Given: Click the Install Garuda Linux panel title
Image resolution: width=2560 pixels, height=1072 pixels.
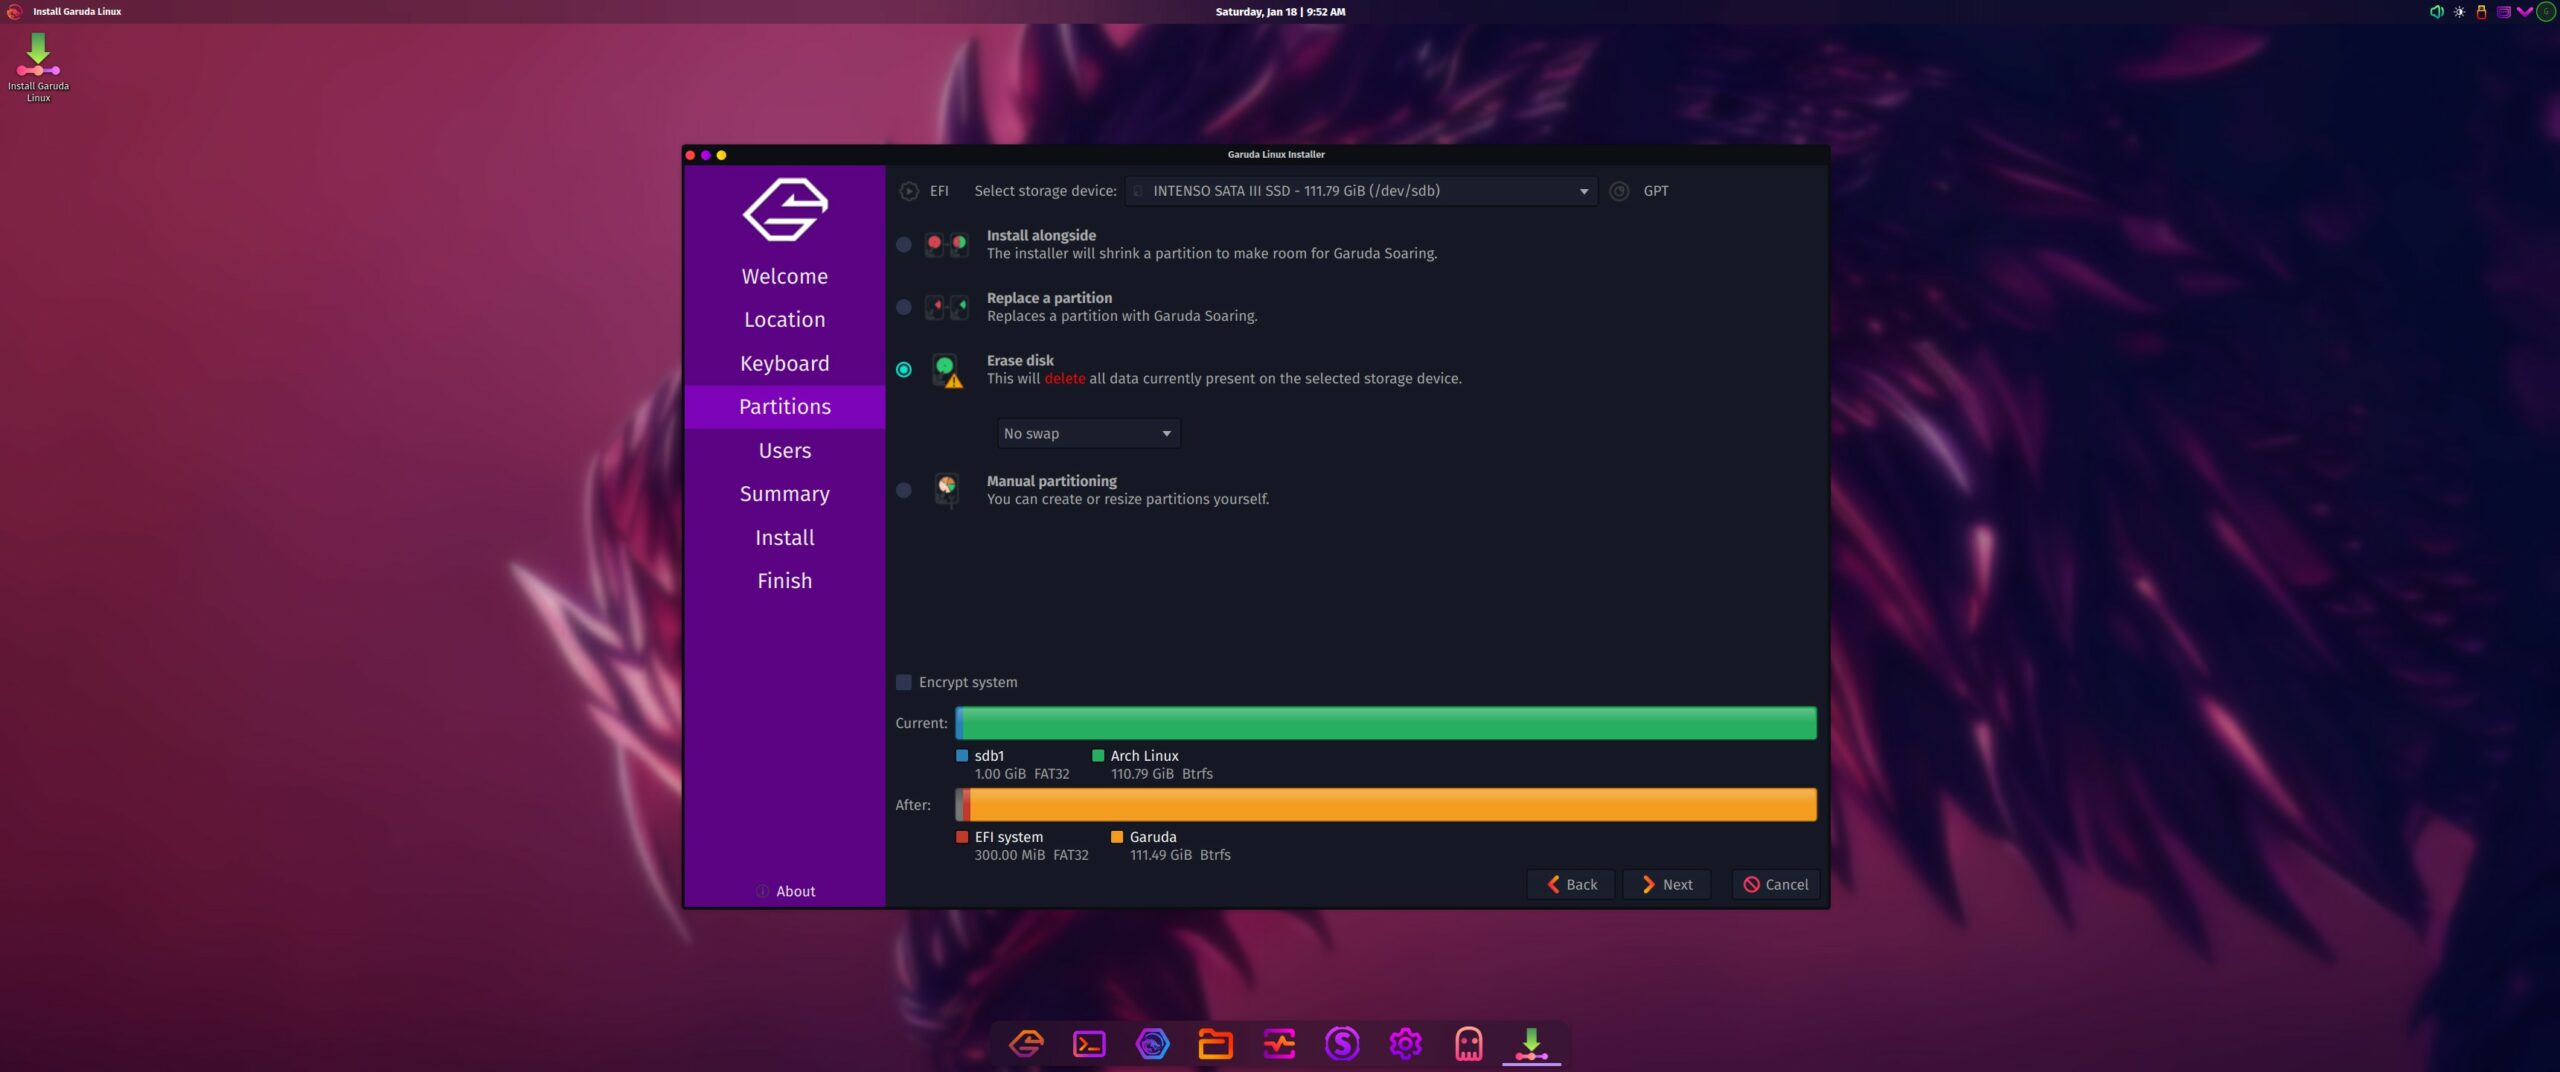Looking at the screenshot, I should click(77, 12).
